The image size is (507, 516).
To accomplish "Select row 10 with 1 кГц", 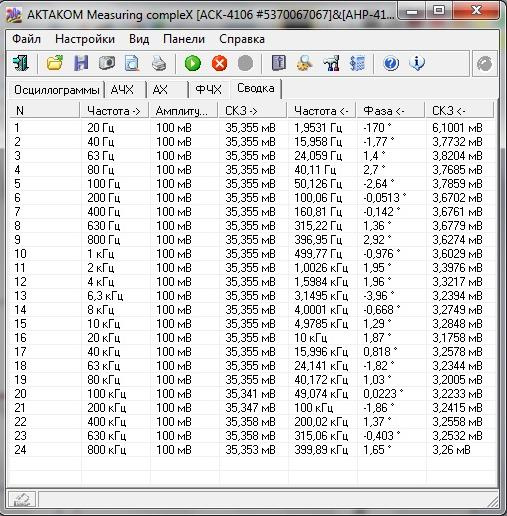I will pos(252,254).
